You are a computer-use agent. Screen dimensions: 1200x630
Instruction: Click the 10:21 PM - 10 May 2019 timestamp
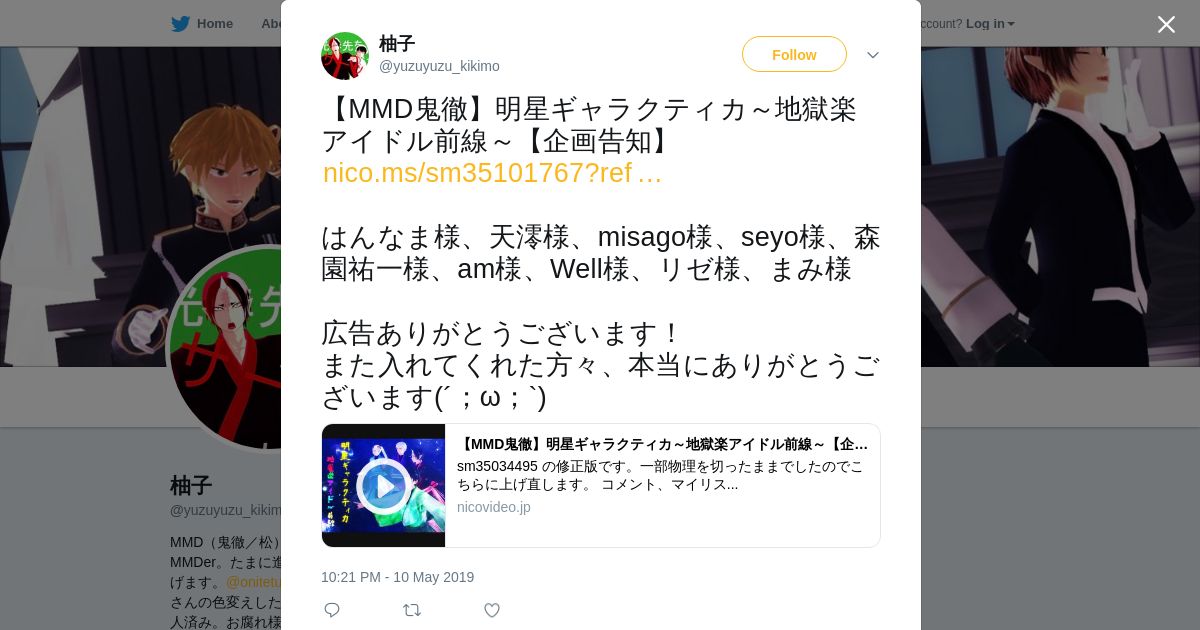tap(397, 577)
